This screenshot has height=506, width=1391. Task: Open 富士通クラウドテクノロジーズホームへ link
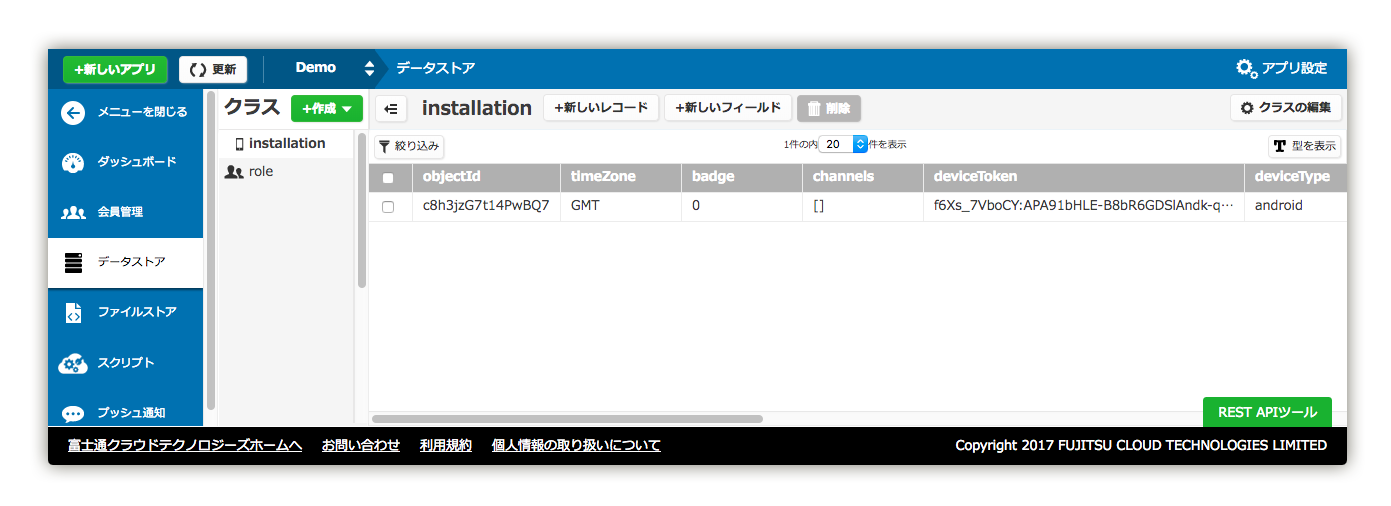tap(185, 445)
